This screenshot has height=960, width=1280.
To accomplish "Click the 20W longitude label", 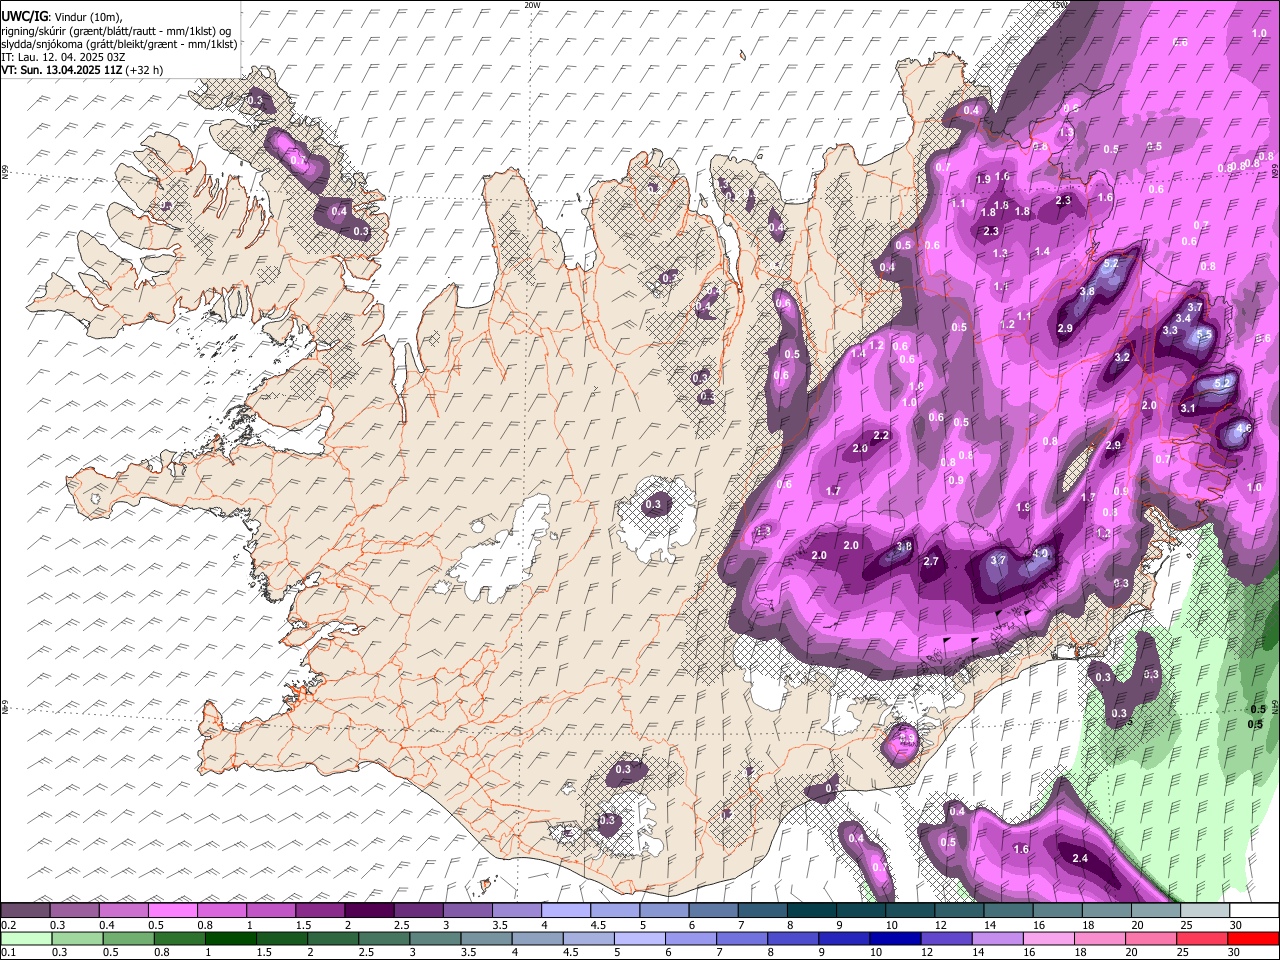I will (x=531, y=5).
